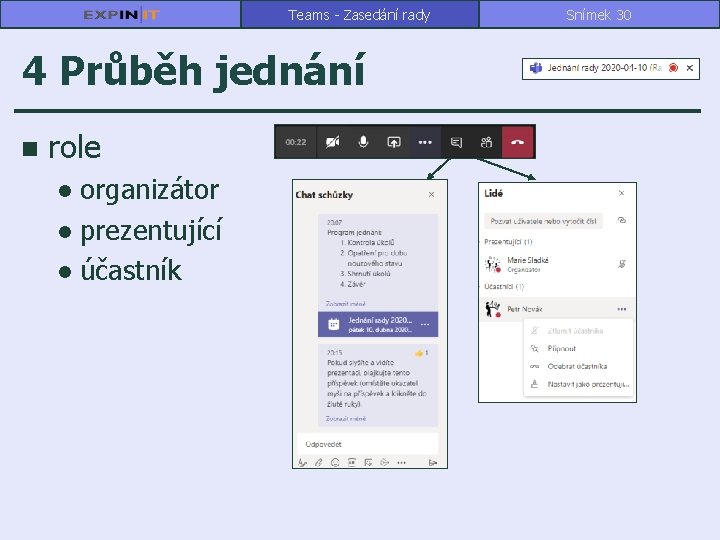Click the calendar icon on the meeting card
The image size is (720, 540).
click(x=334, y=325)
